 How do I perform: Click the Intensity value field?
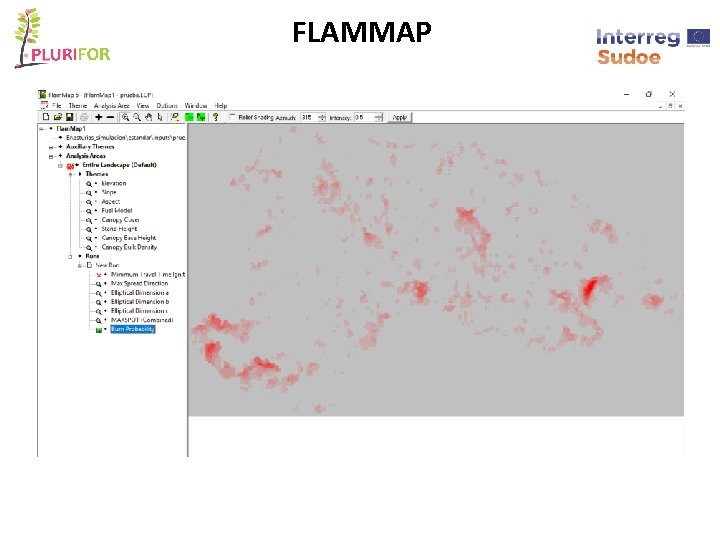(x=364, y=118)
